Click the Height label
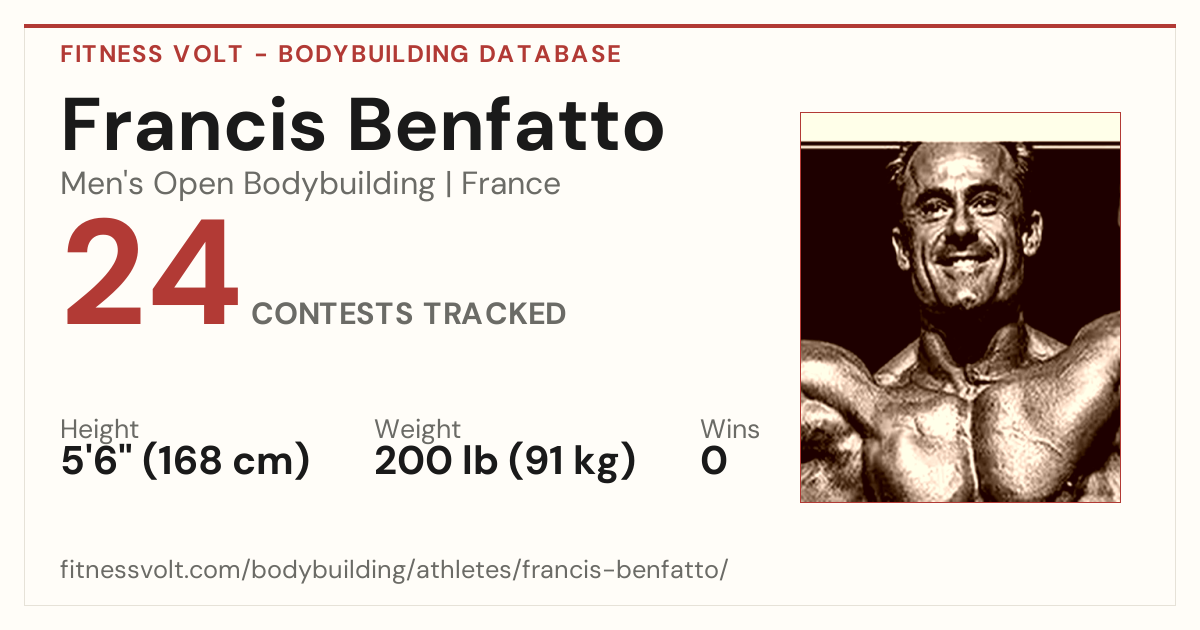This screenshot has height=630, width=1200. coord(99,430)
